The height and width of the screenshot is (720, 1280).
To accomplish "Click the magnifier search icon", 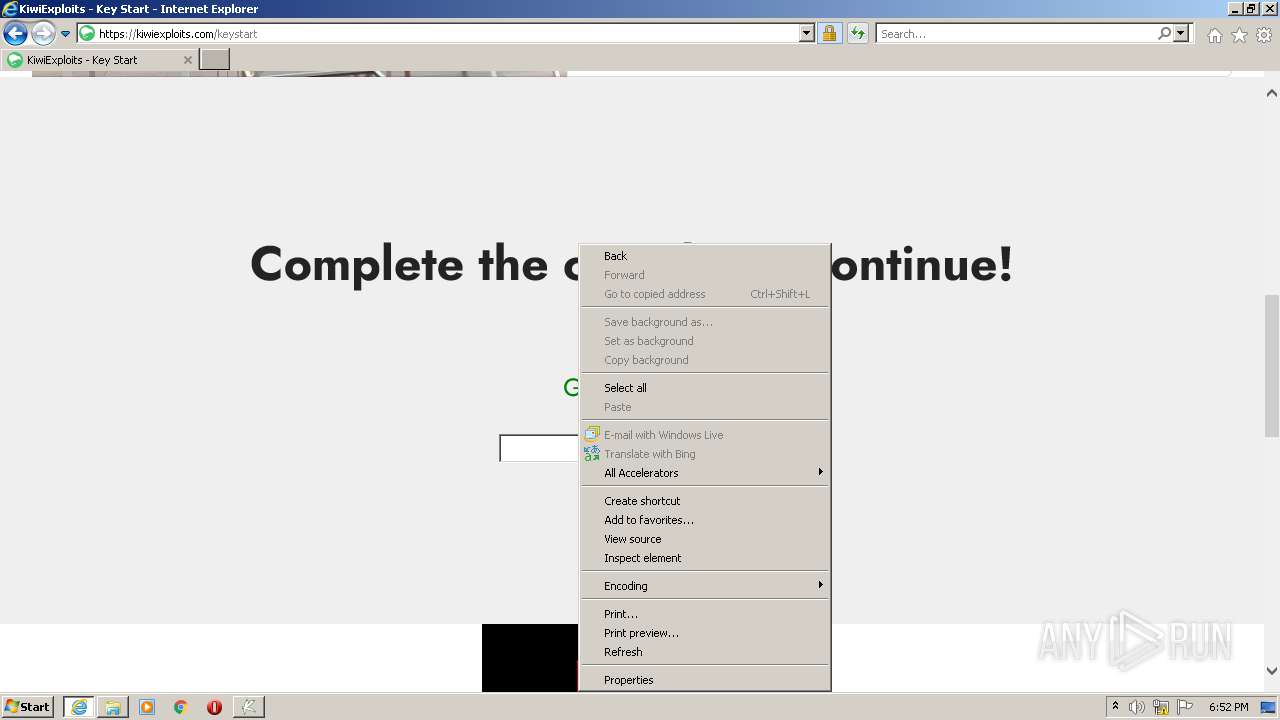I will pyautogui.click(x=1164, y=34).
